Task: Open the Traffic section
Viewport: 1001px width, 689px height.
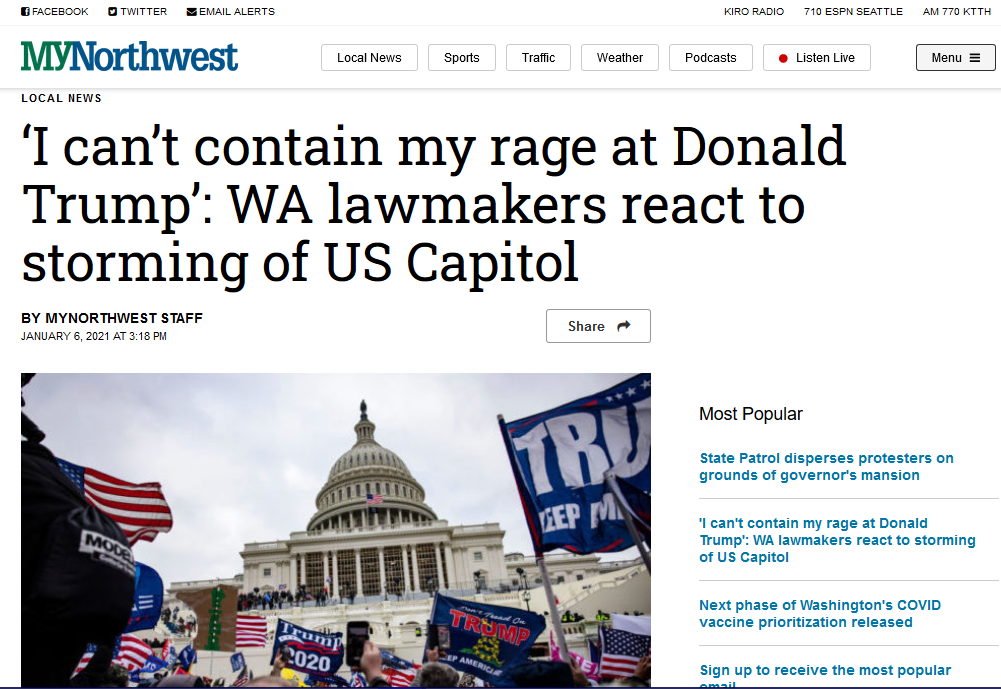Action: tap(538, 57)
